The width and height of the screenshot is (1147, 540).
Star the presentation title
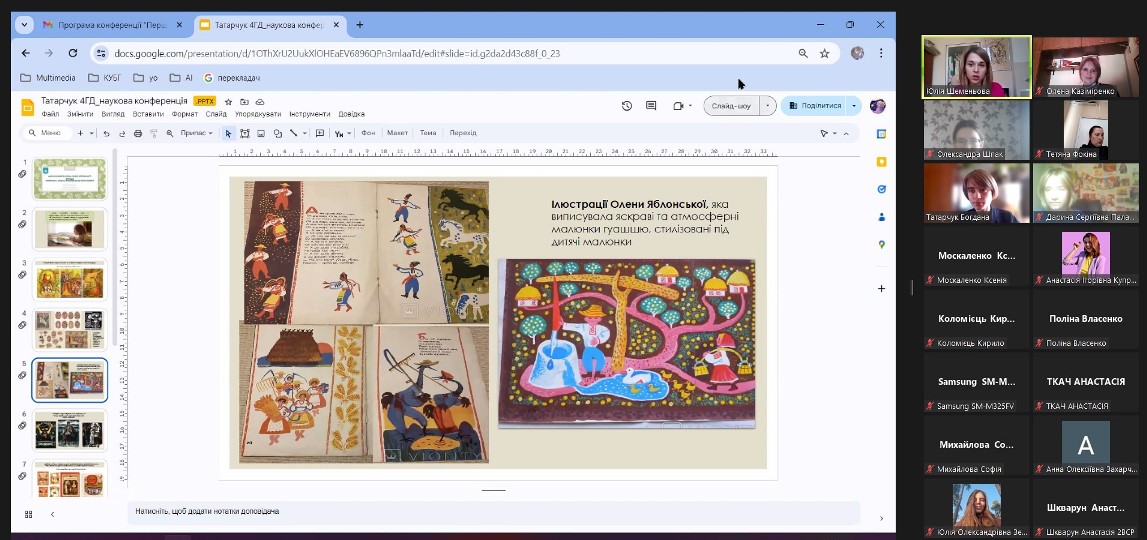228,102
